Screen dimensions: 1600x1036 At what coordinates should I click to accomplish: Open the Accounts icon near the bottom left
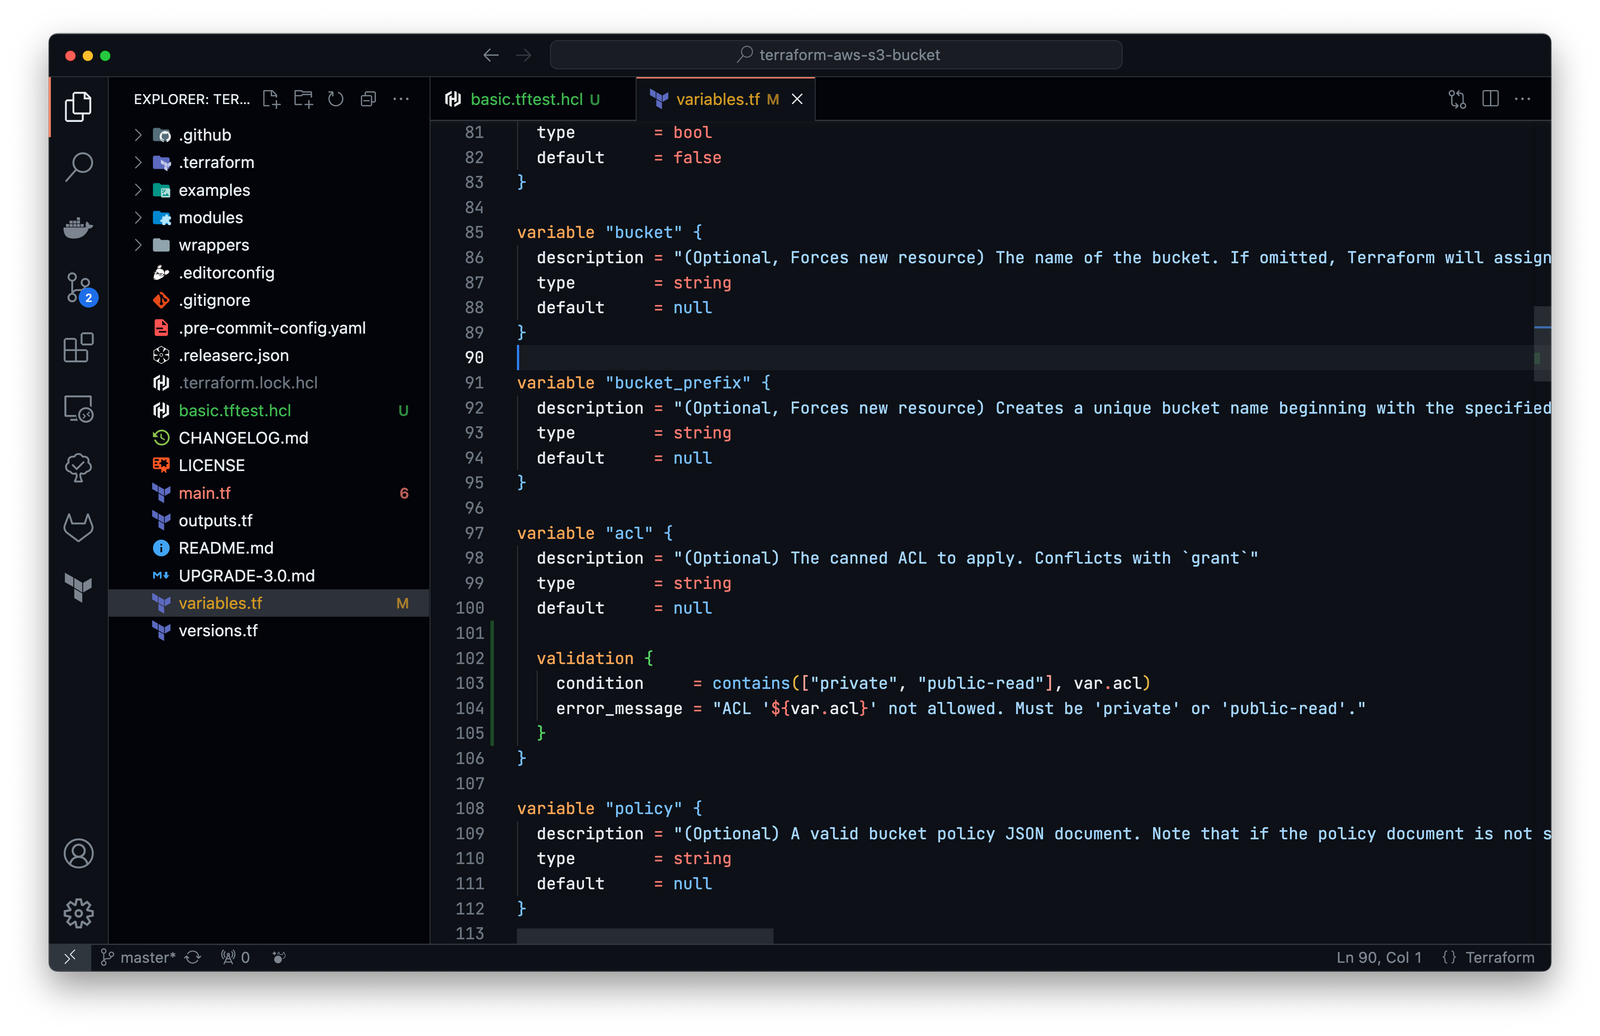(78, 853)
